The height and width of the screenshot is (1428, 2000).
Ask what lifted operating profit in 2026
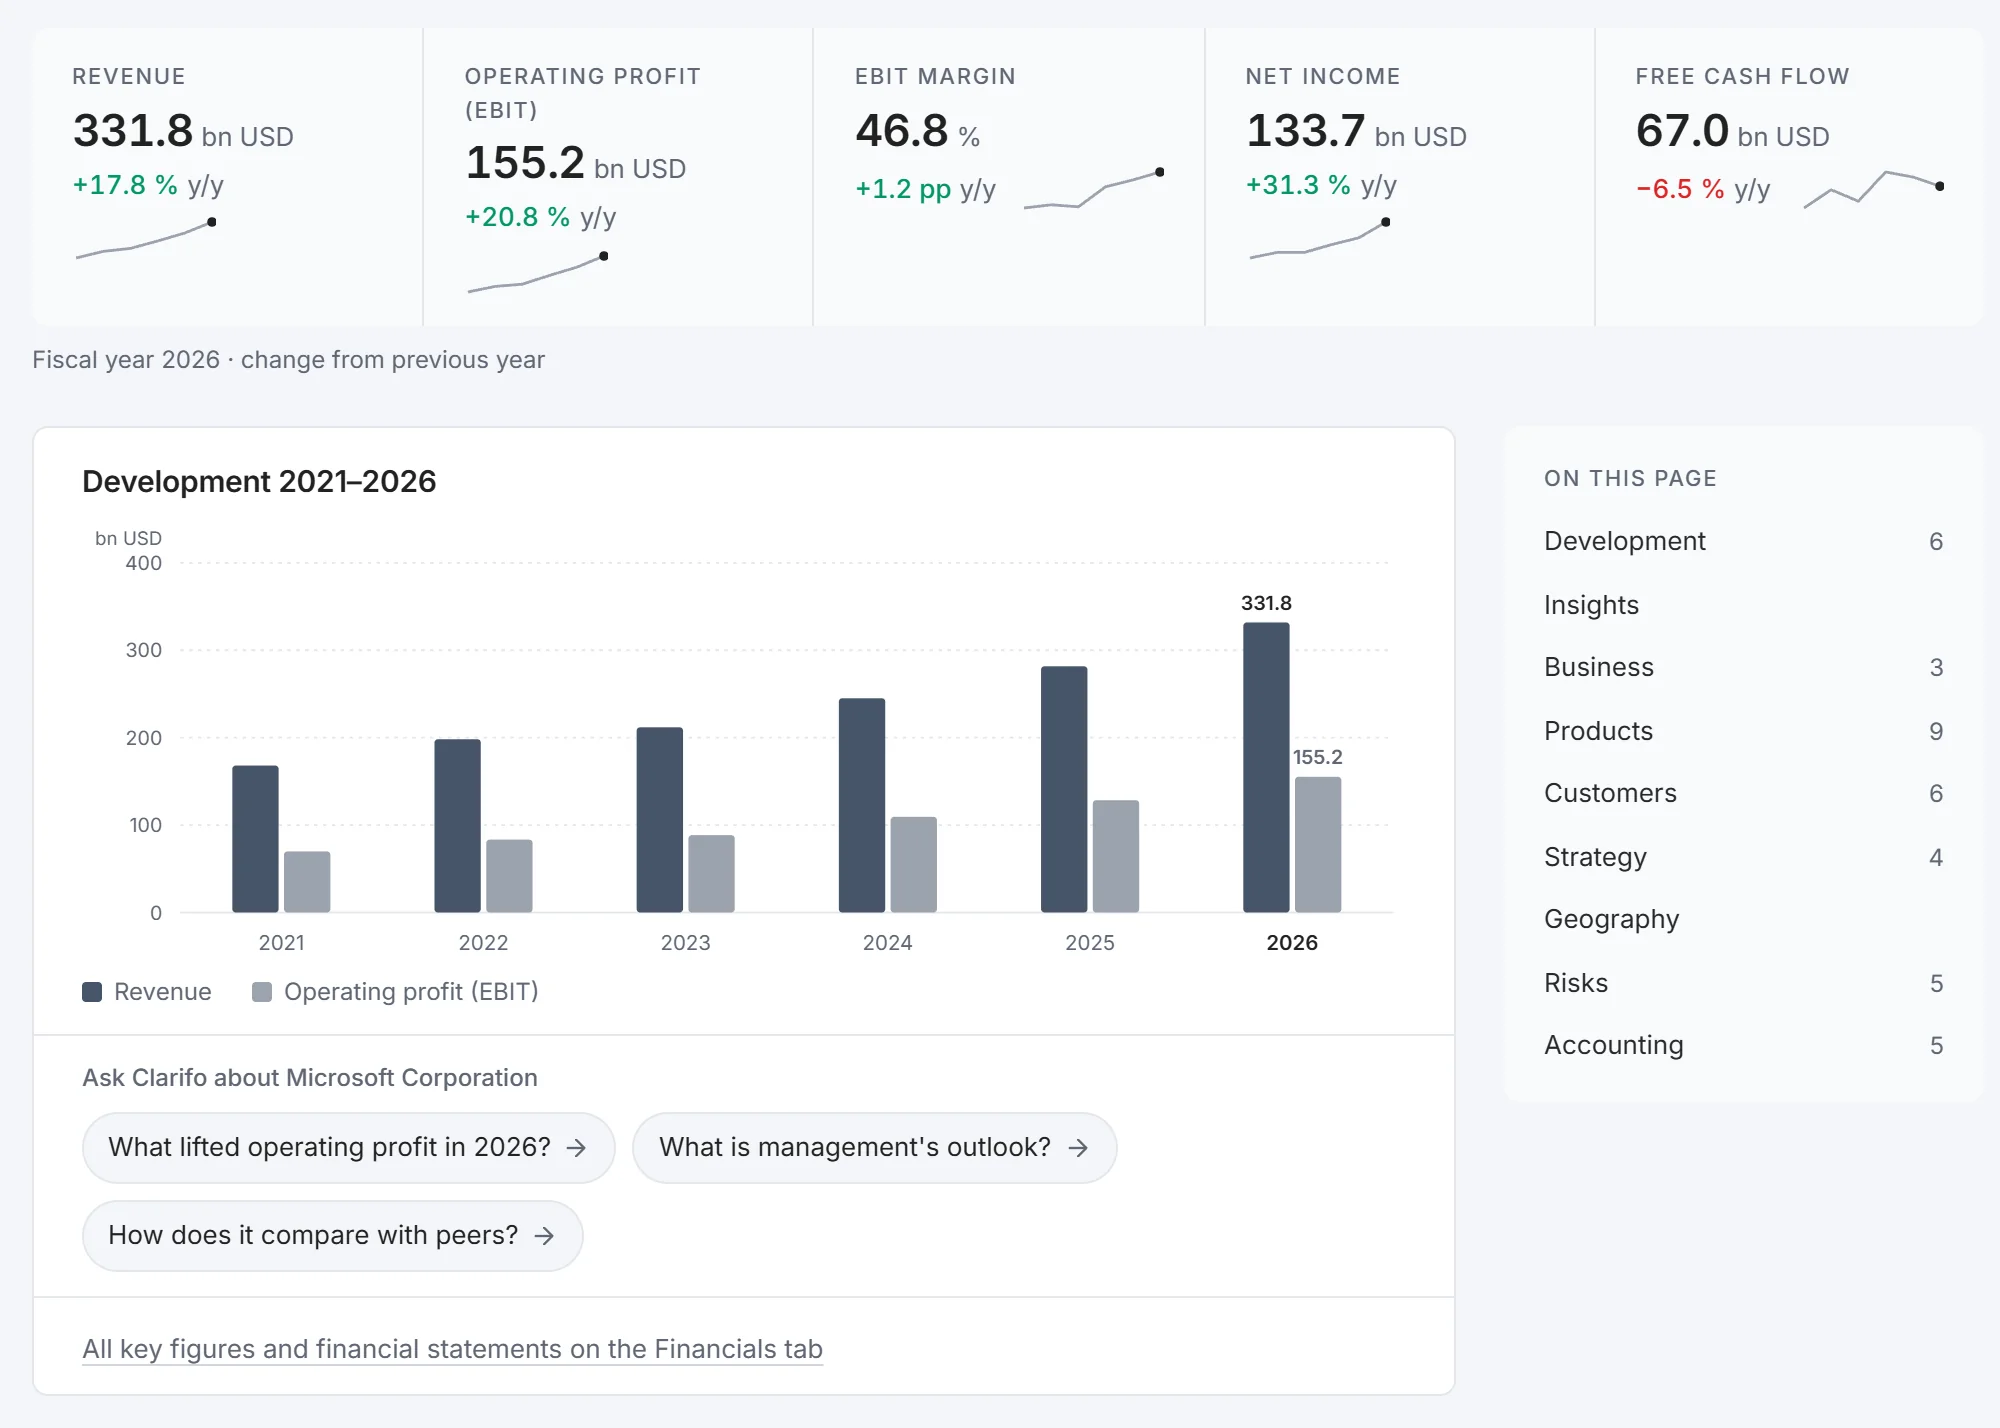[348, 1148]
